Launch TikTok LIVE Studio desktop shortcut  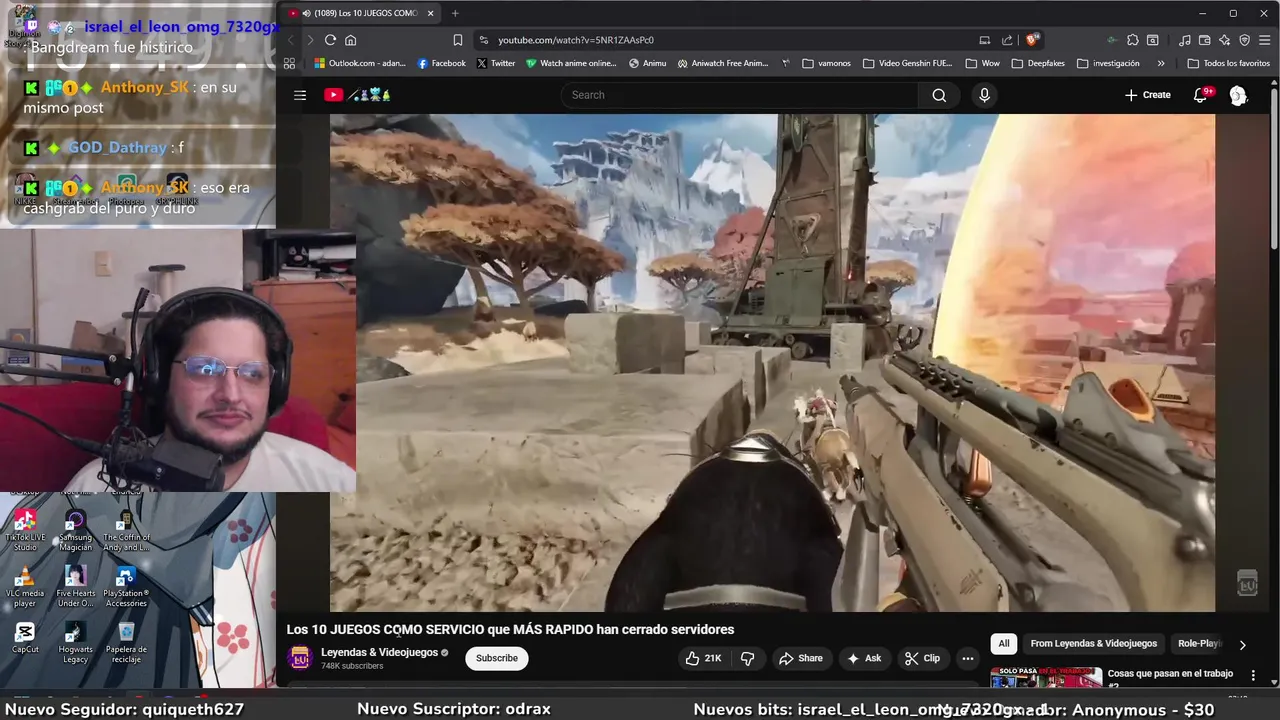coord(25,530)
